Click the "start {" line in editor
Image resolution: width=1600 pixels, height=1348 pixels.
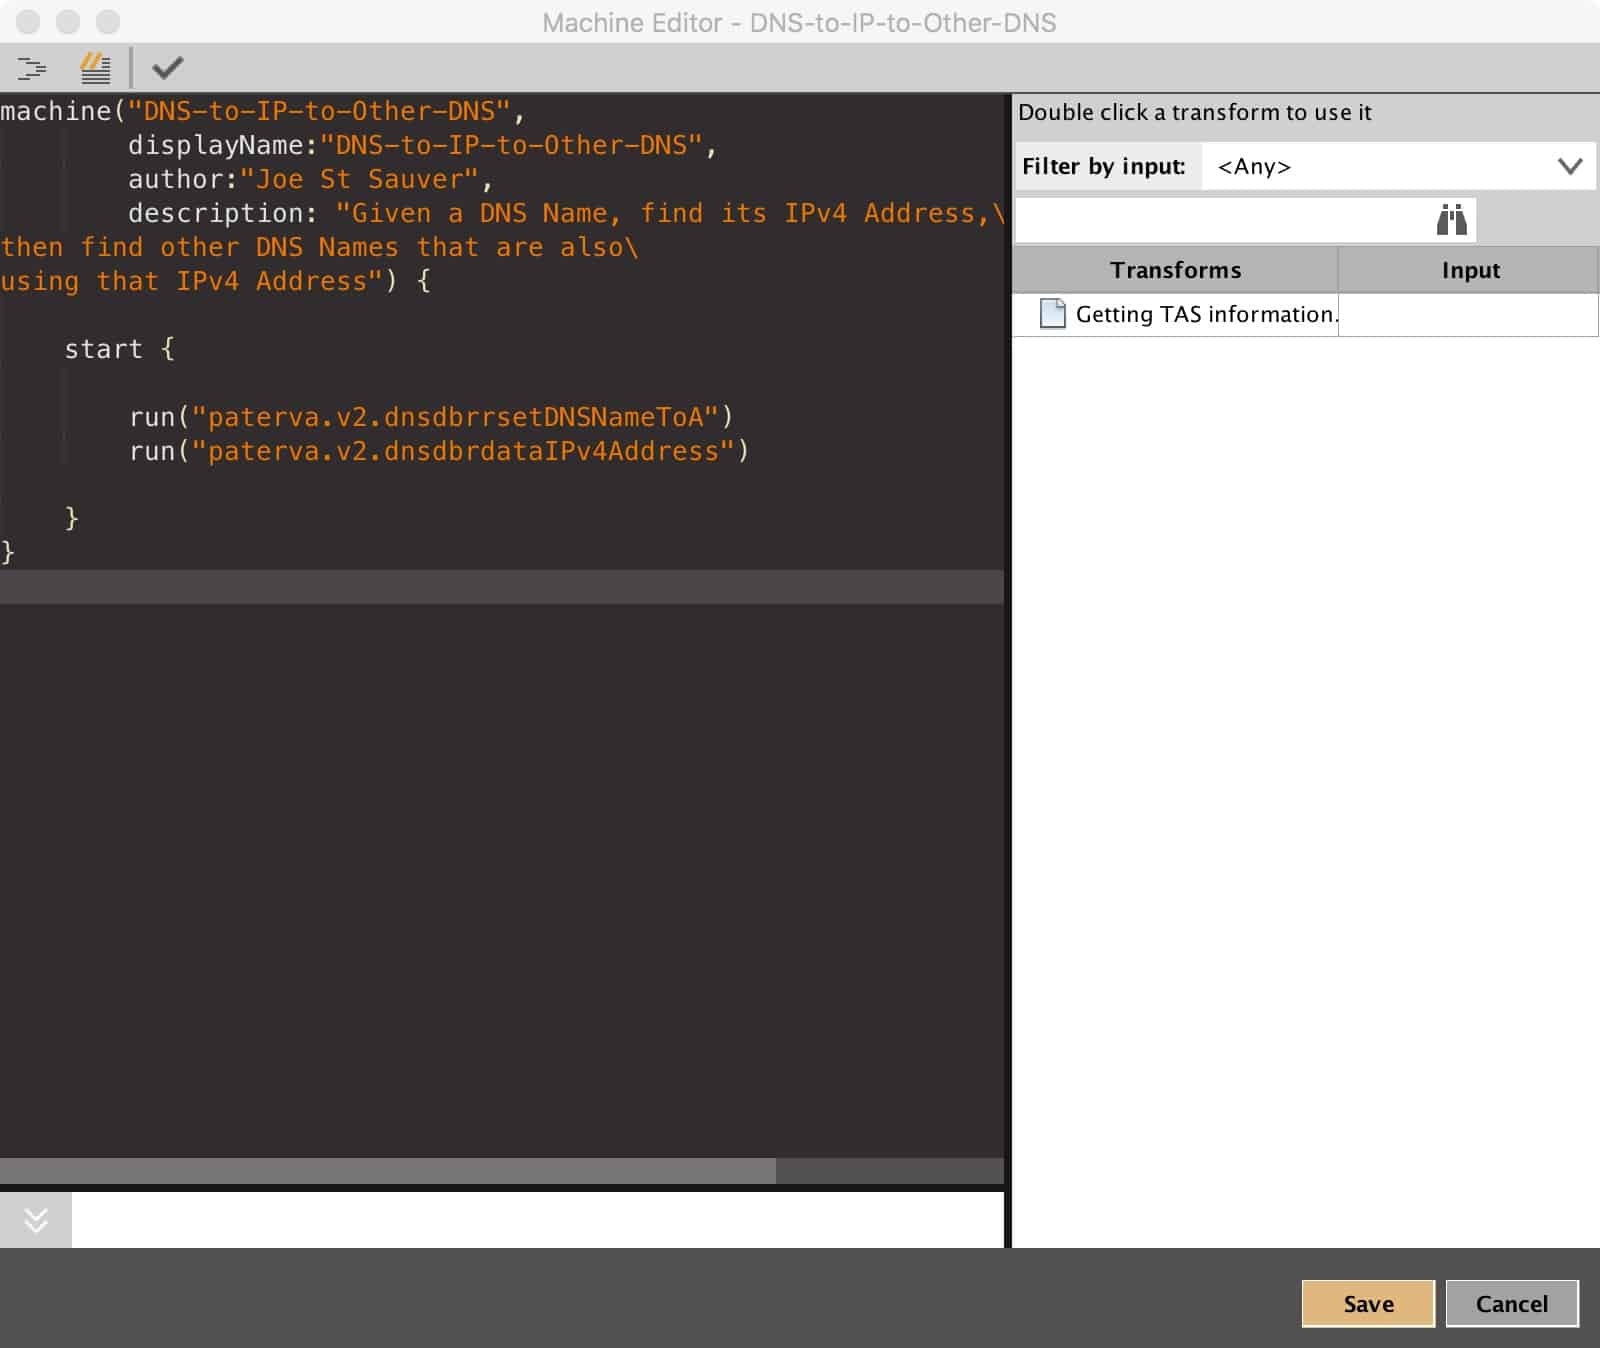[x=120, y=349]
